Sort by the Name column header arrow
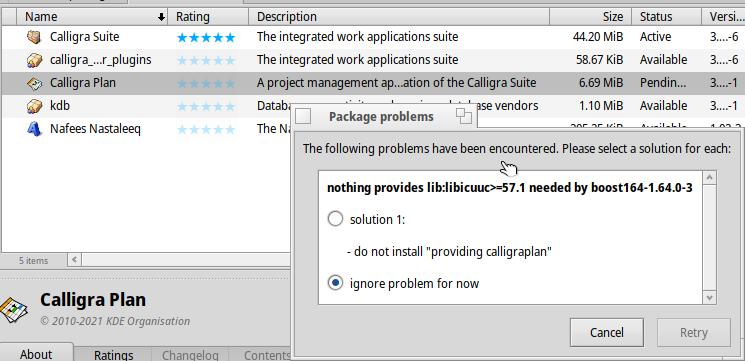This screenshot has width=745, height=361. pos(161,17)
